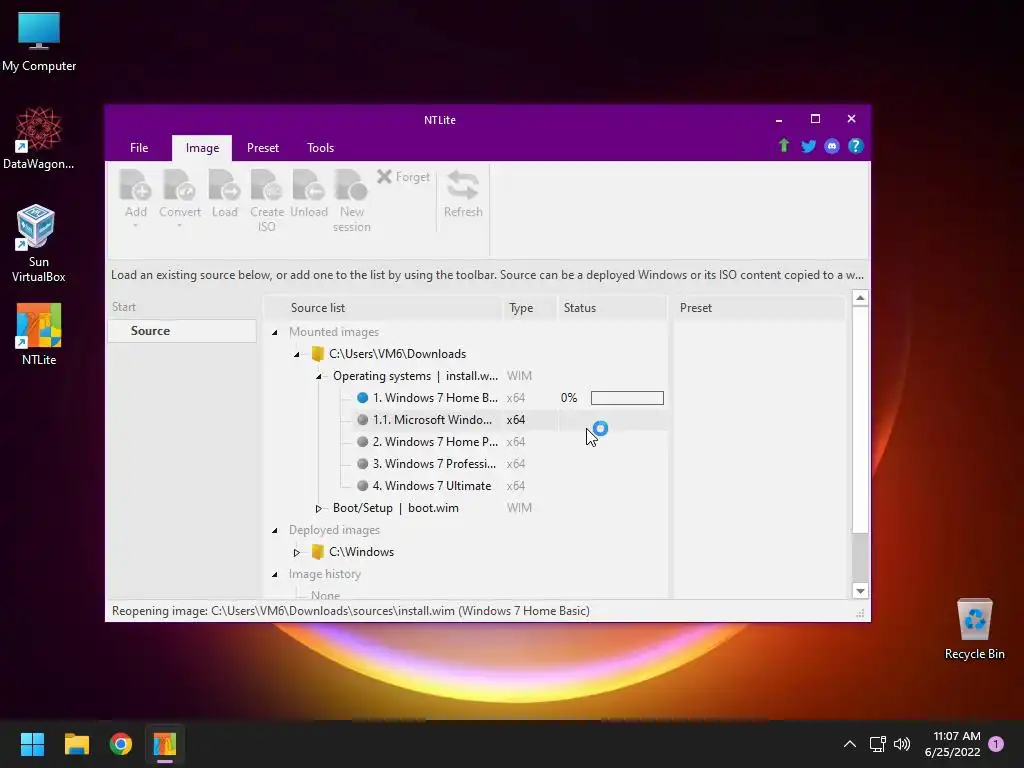Viewport: 1024px width, 768px height.
Task: Click the green update arrow icon
Action: [x=784, y=146]
